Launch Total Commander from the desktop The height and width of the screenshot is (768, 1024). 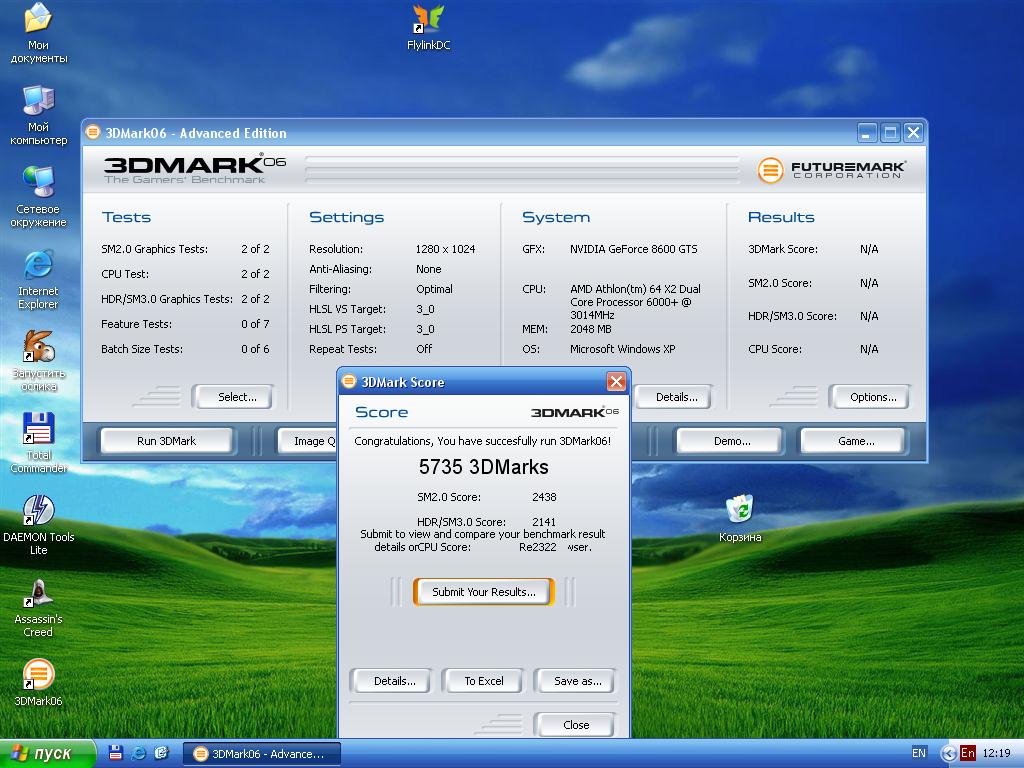tap(38, 429)
